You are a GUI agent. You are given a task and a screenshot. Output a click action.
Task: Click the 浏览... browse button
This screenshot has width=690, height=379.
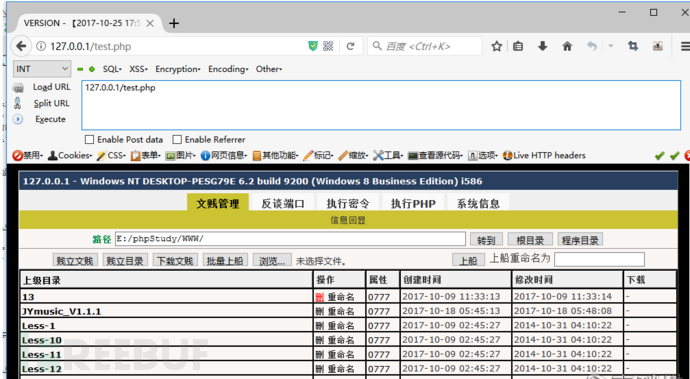[272, 260]
